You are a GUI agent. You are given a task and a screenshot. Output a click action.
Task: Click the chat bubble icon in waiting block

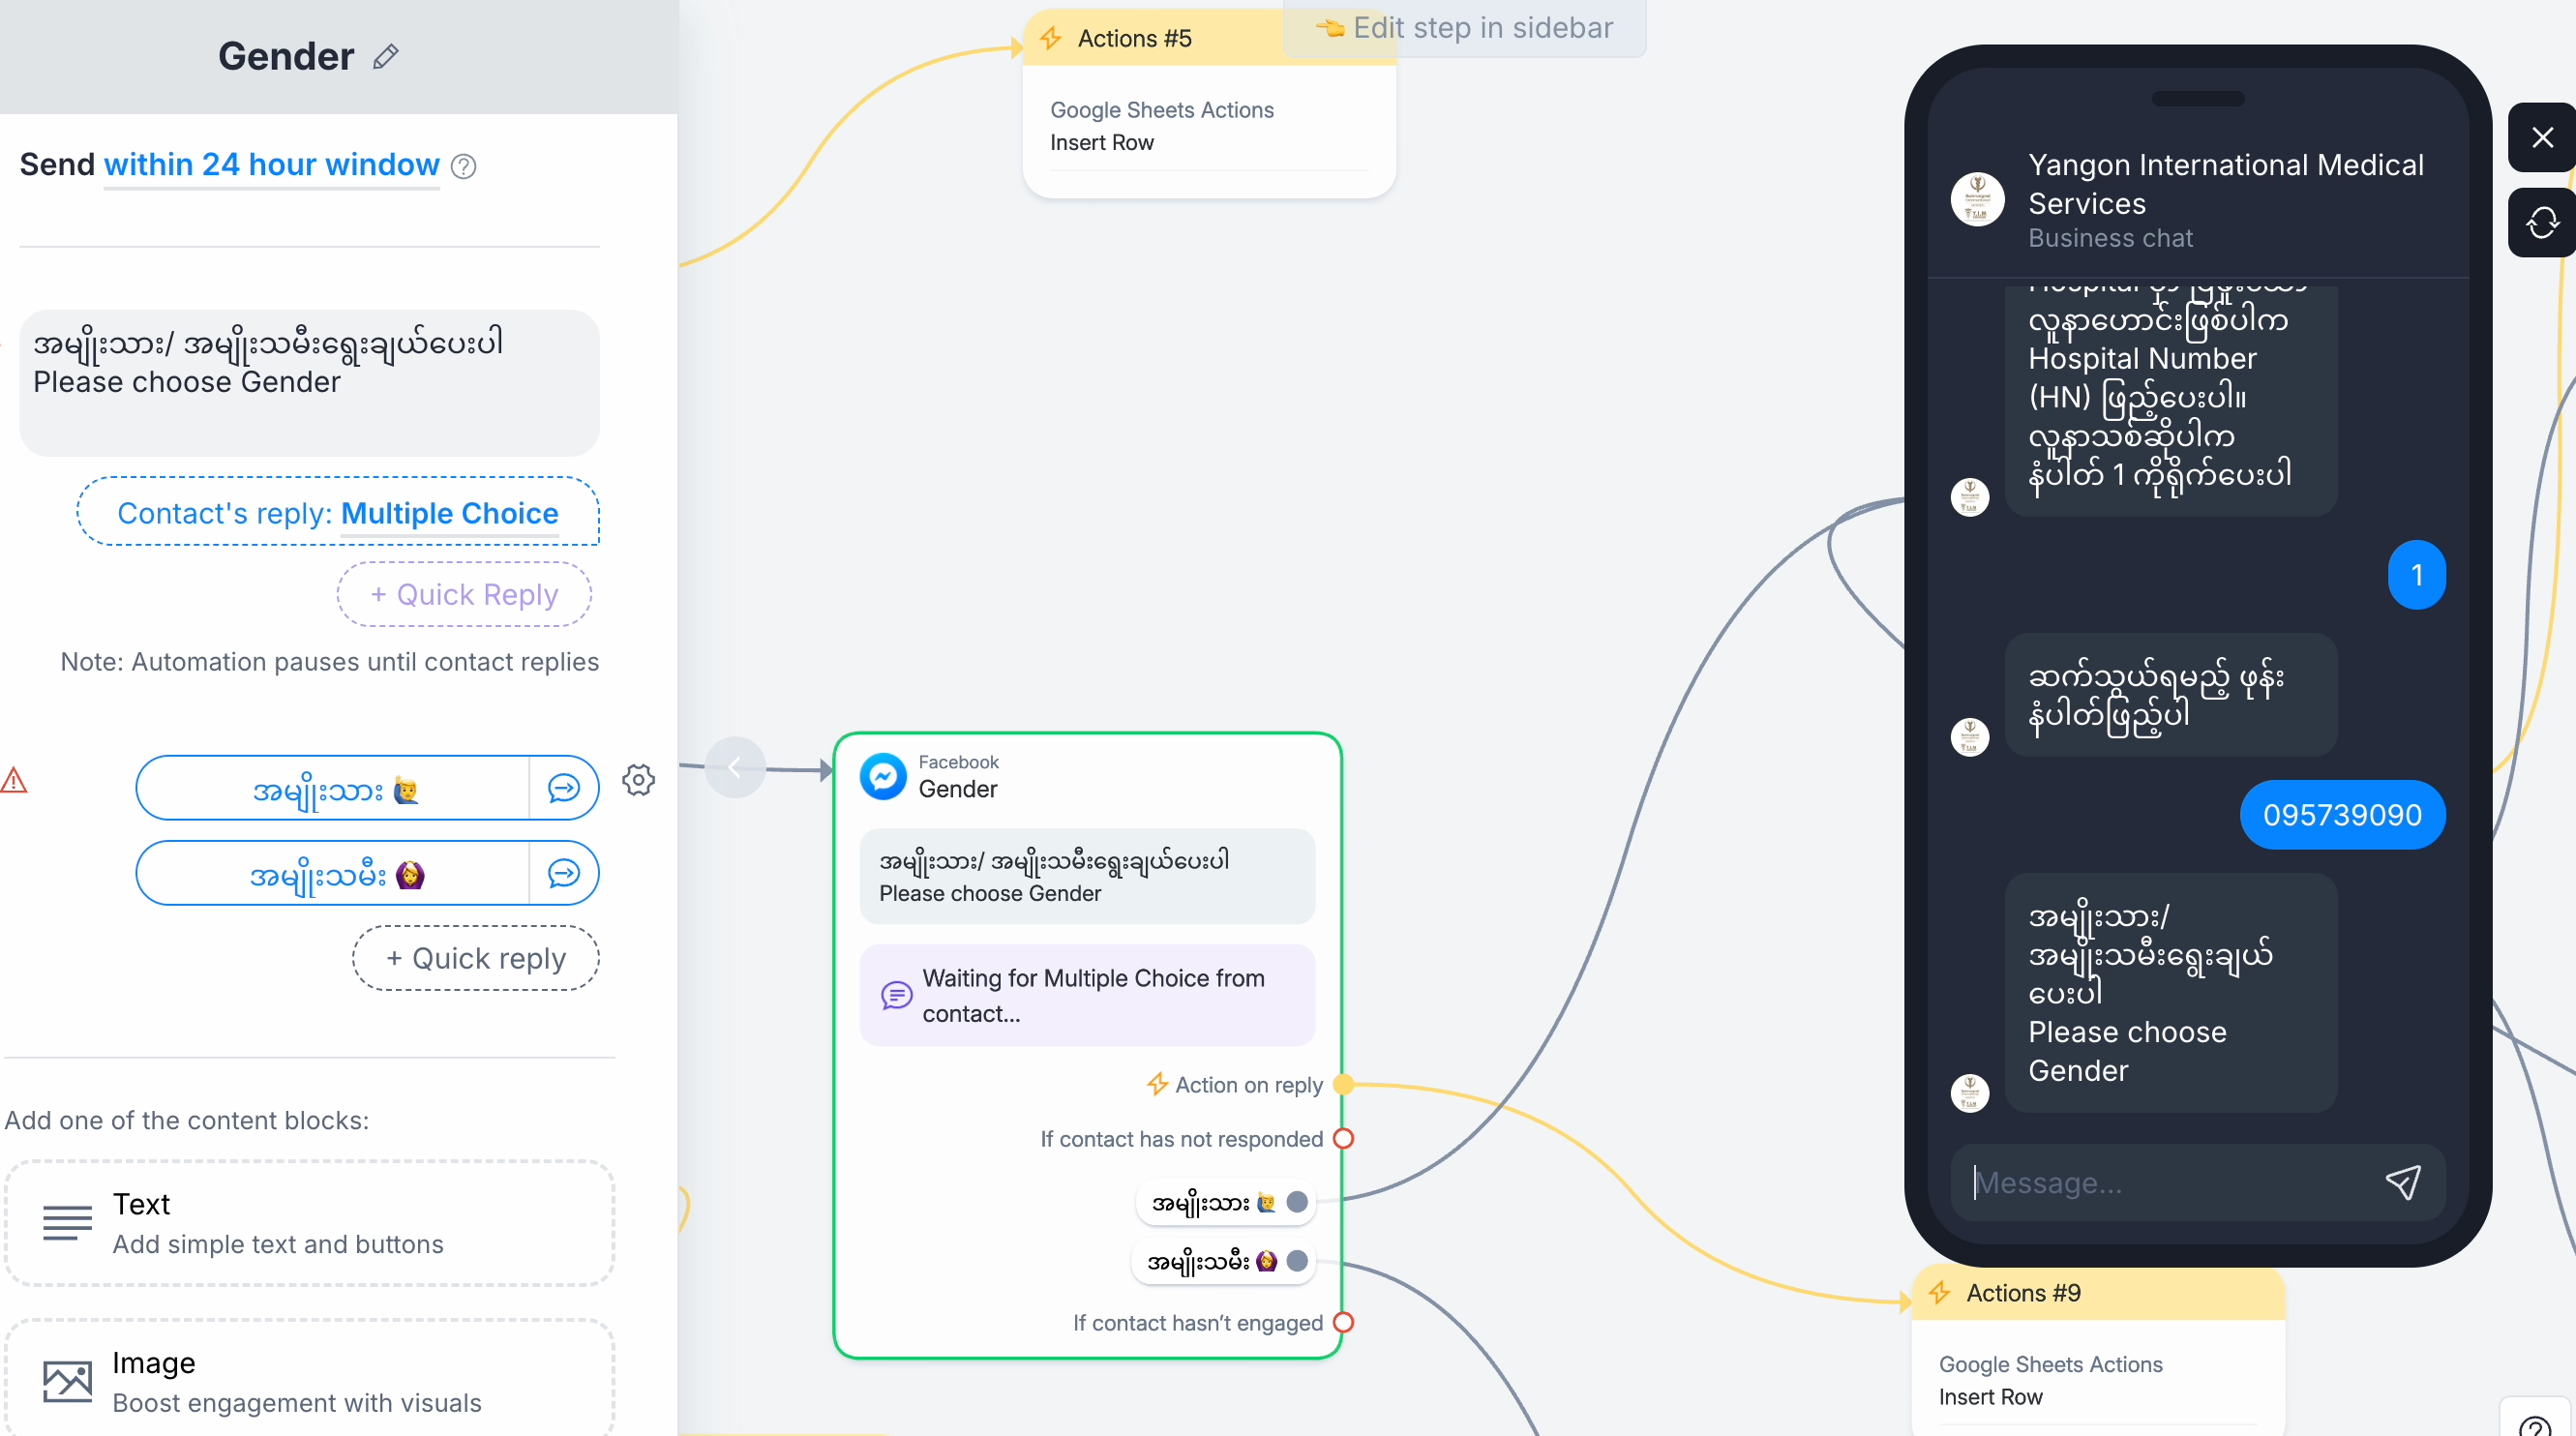coord(896,996)
